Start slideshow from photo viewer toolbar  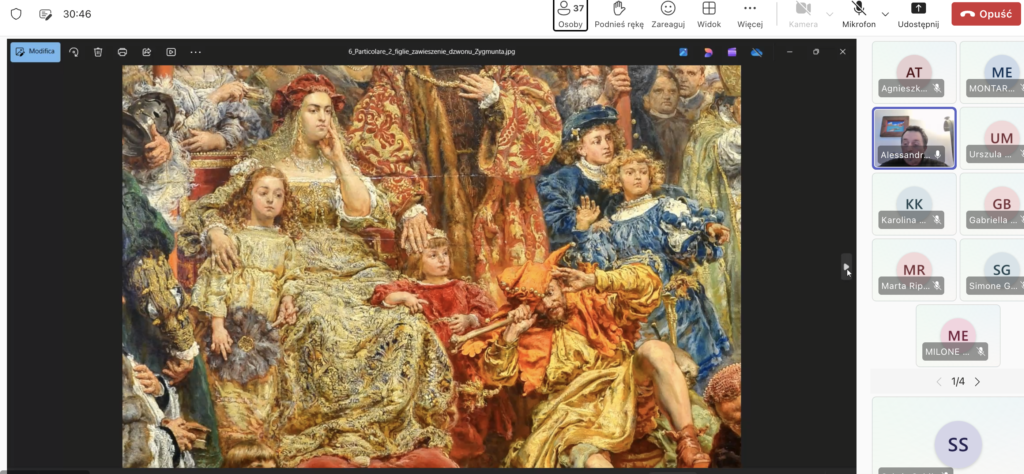point(171,52)
